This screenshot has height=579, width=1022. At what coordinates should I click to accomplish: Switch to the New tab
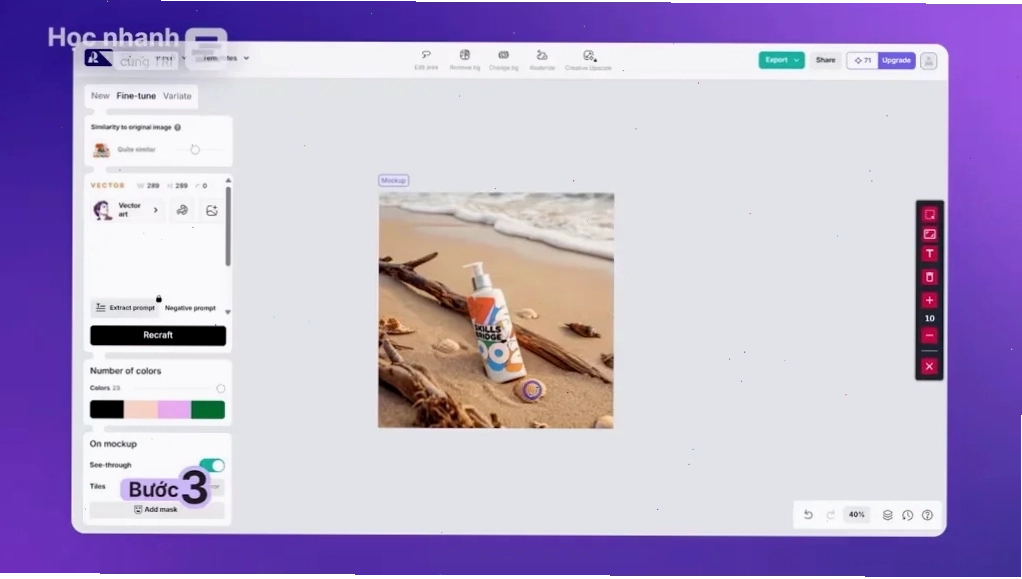click(100, 96)
